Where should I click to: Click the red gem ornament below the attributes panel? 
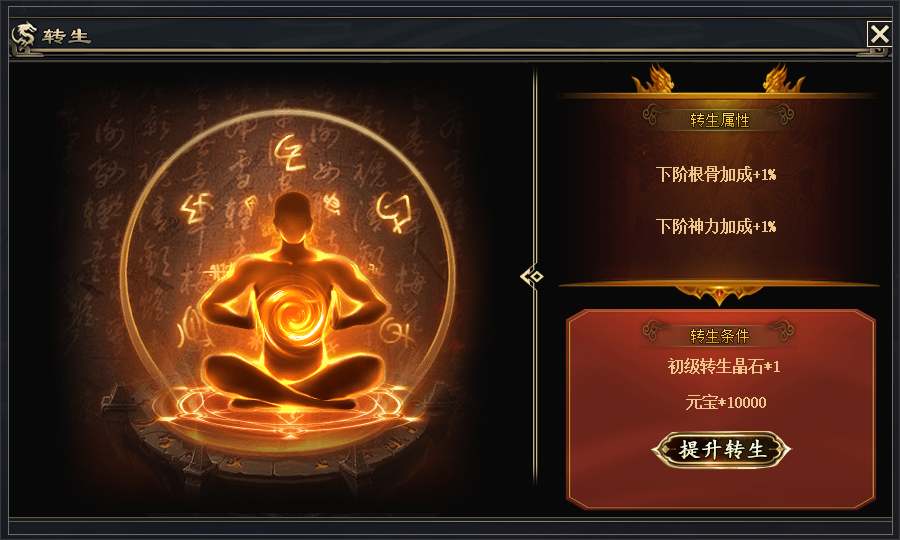coord(719,296)
